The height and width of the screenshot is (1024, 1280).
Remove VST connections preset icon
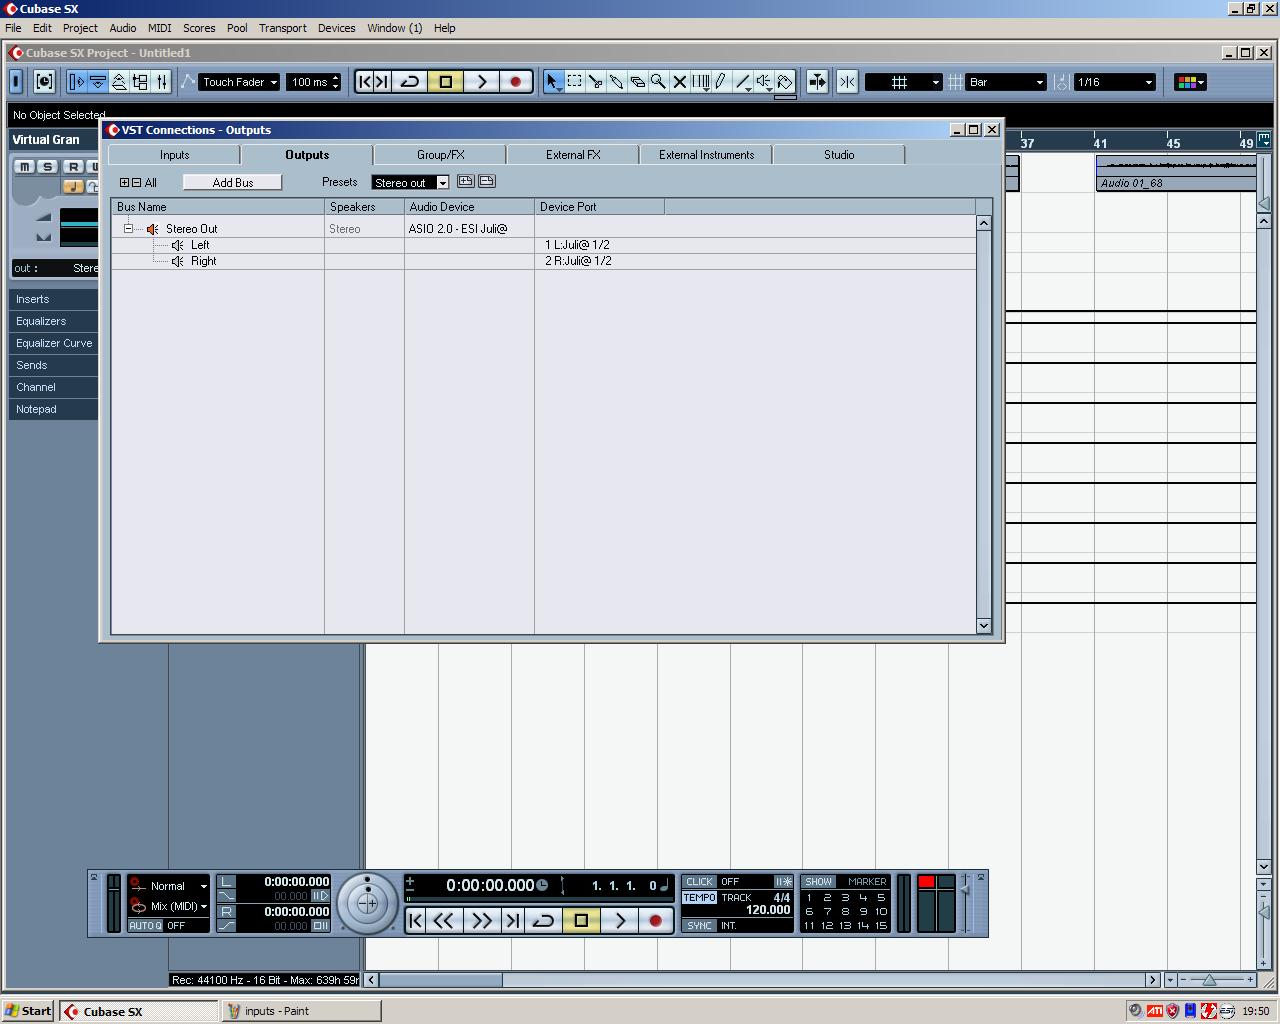tap(487, 181)
